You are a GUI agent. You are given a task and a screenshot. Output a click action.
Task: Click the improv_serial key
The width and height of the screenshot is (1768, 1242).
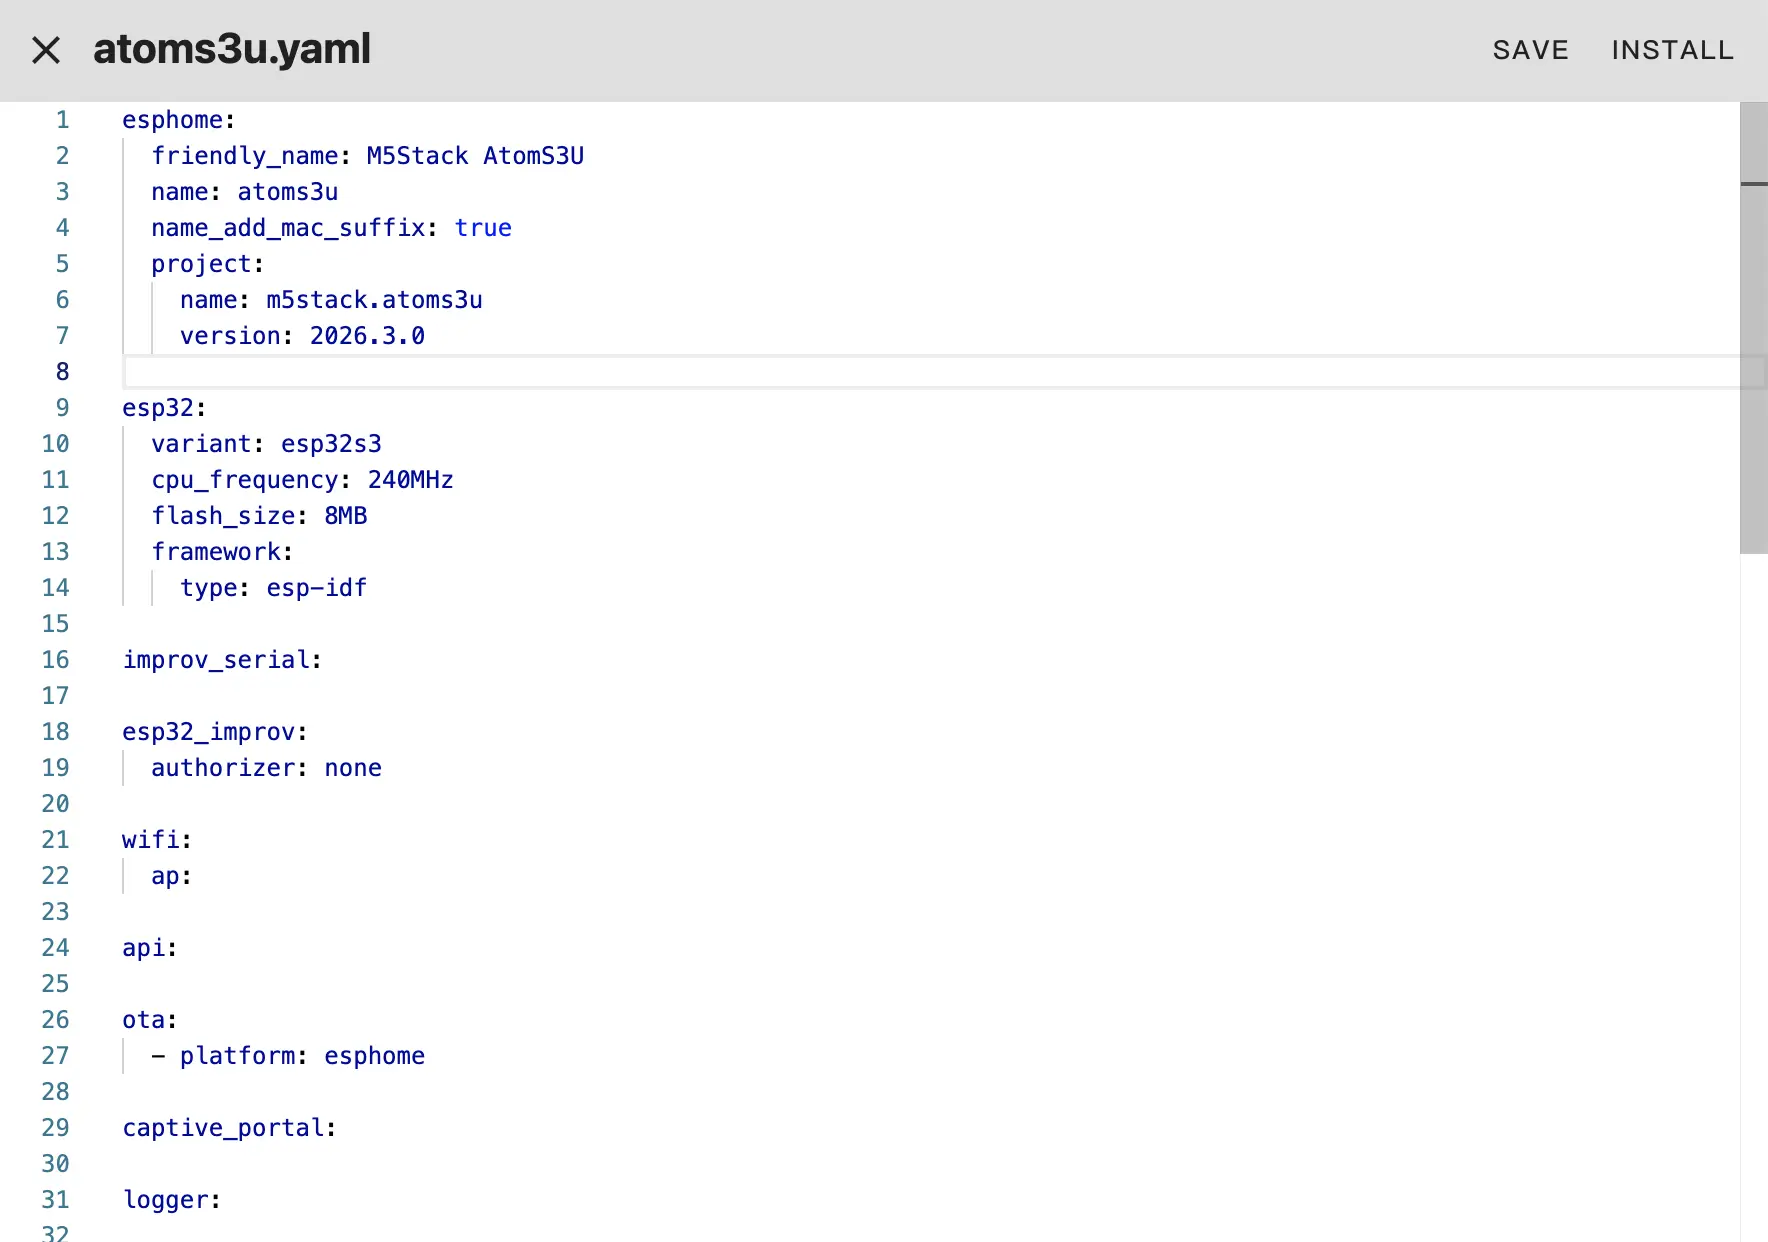[x=216, y=660]
